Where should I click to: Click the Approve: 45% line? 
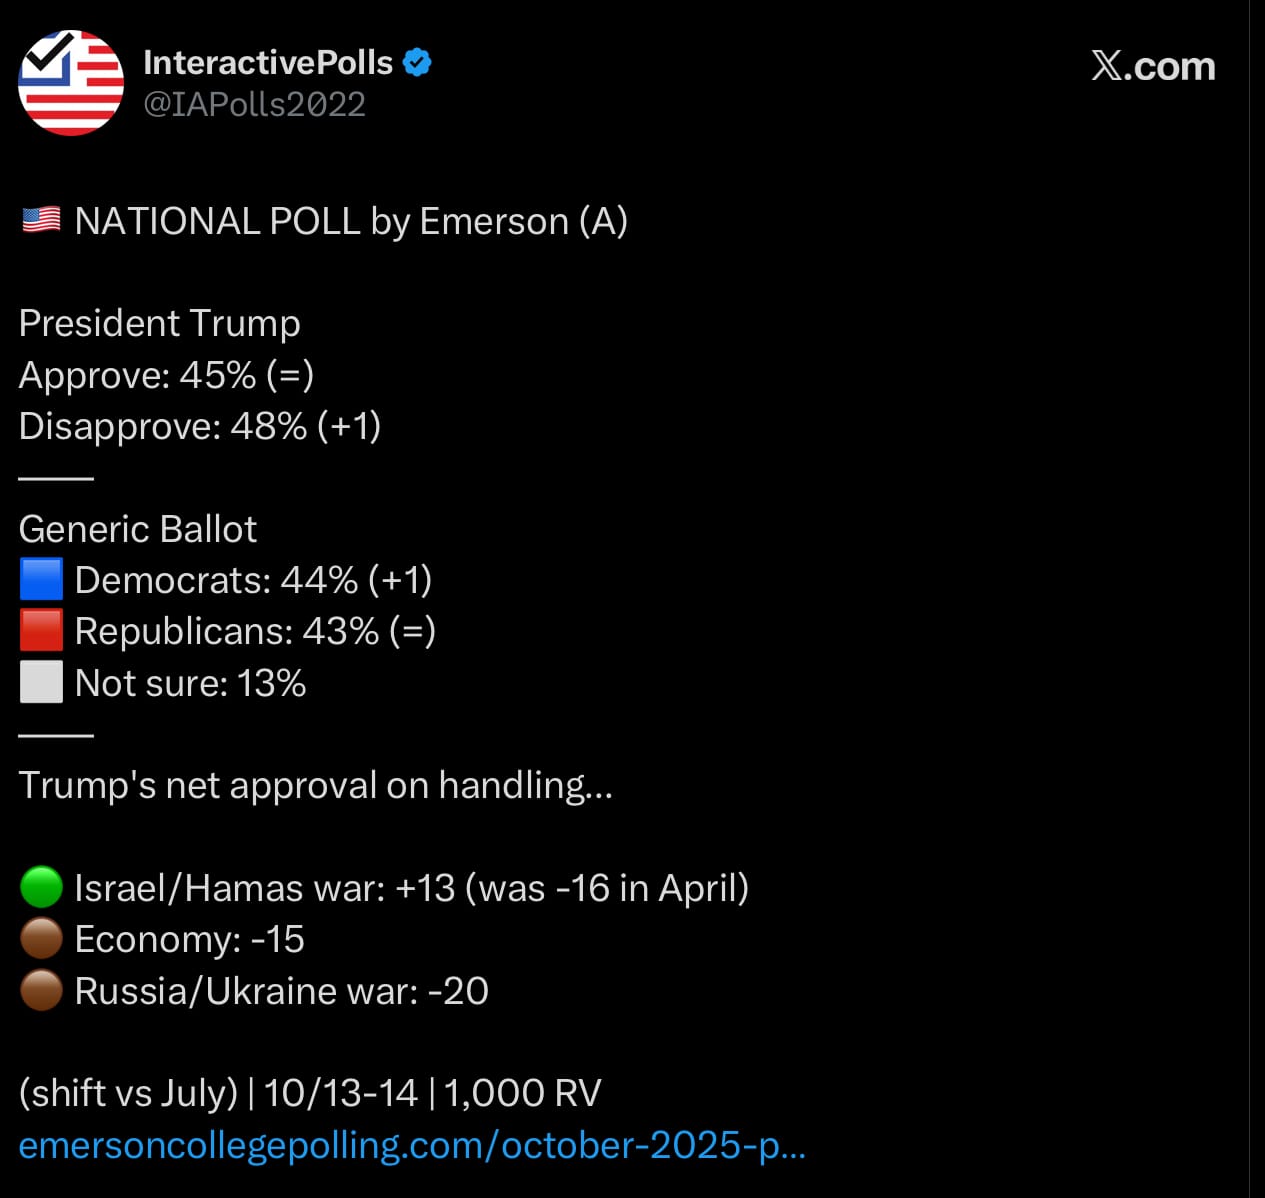point(166,375)
